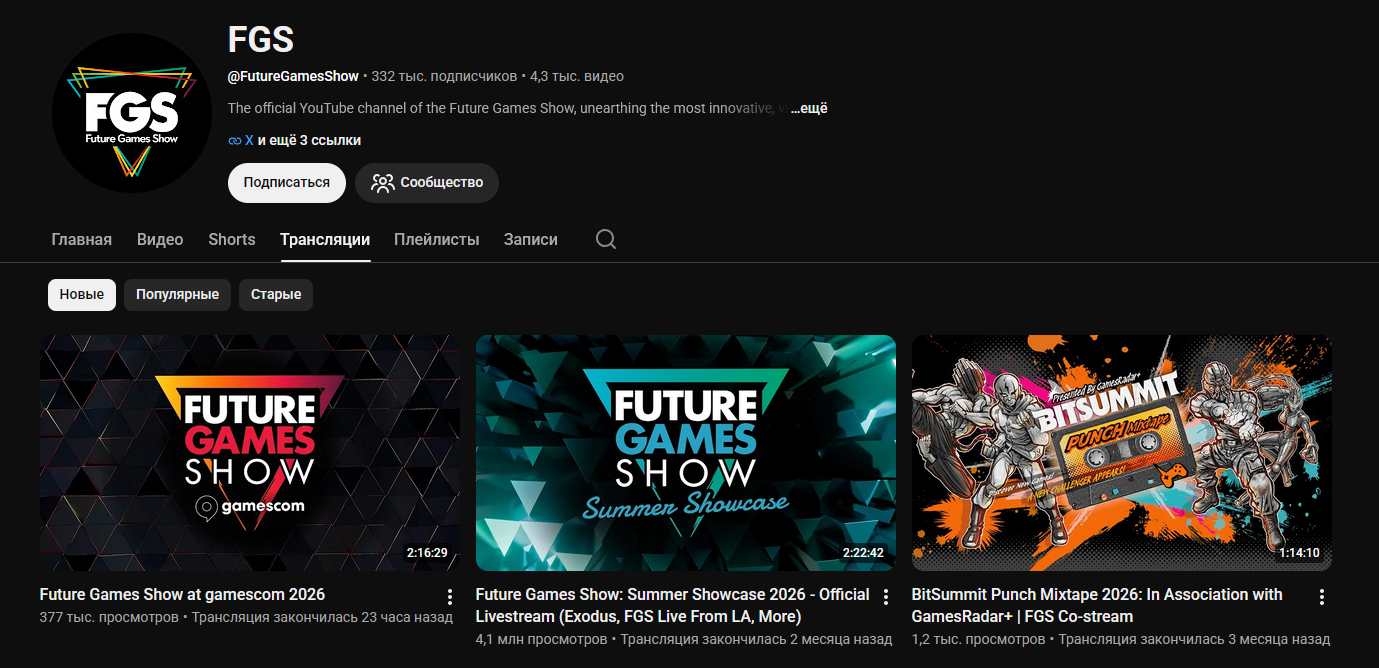Click the FGS channel avatar logo
The image size is (1379, 668).
pyautogui.click(x=132, y=113)
